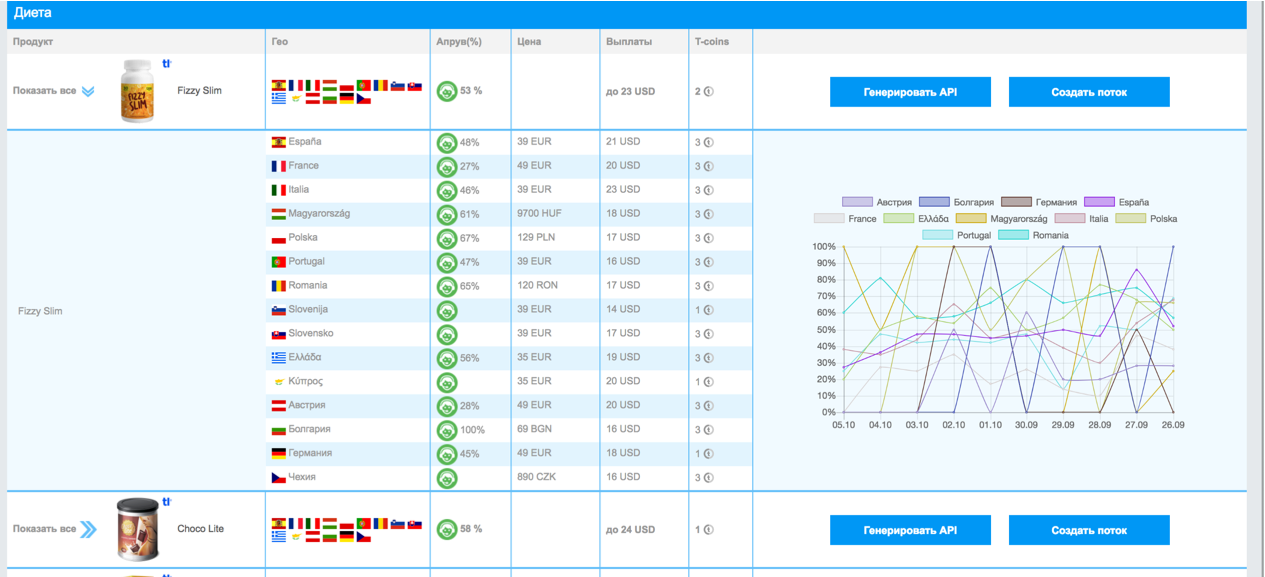Toggle the Polska series in chart legend
Image resolution: width=1265 pixels, height=577 pixels.
point(1147,219)
